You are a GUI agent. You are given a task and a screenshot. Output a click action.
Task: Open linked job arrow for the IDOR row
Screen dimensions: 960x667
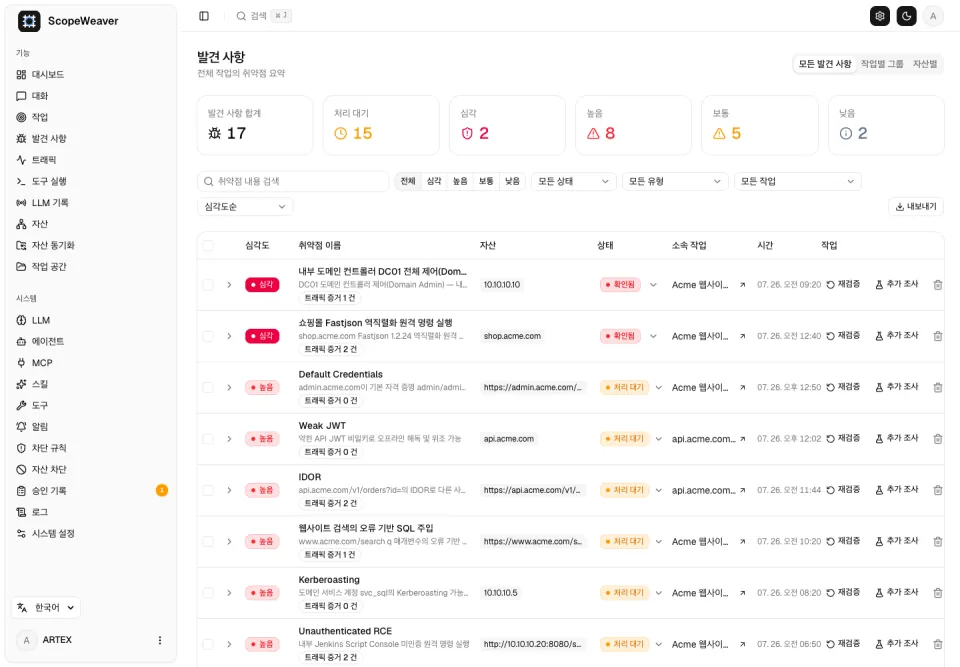742,490
